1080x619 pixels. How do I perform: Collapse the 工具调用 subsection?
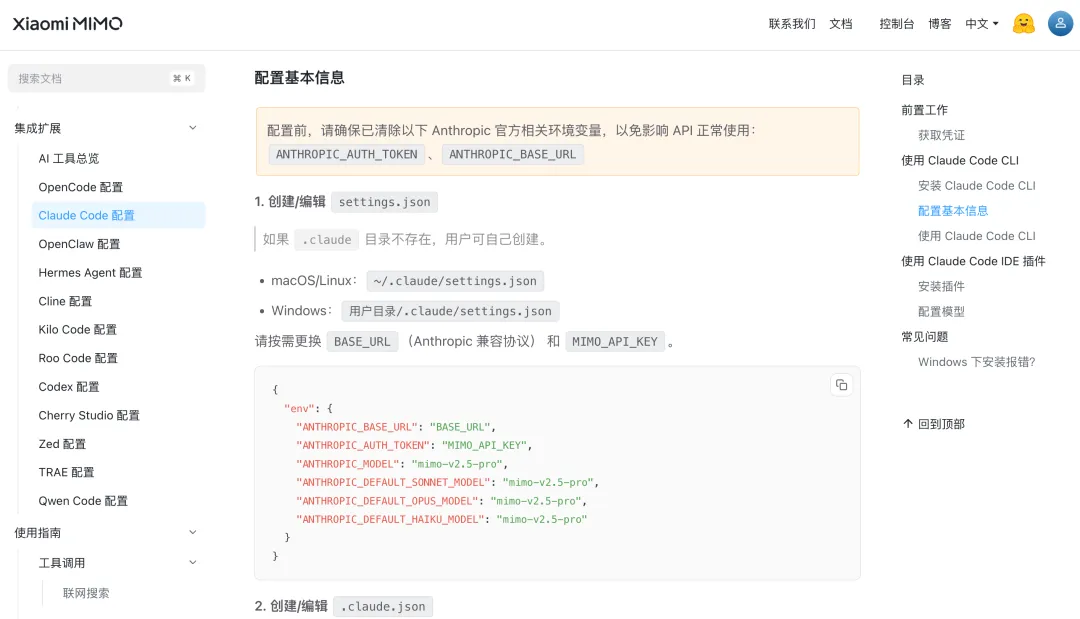click(x=193, y=563)
